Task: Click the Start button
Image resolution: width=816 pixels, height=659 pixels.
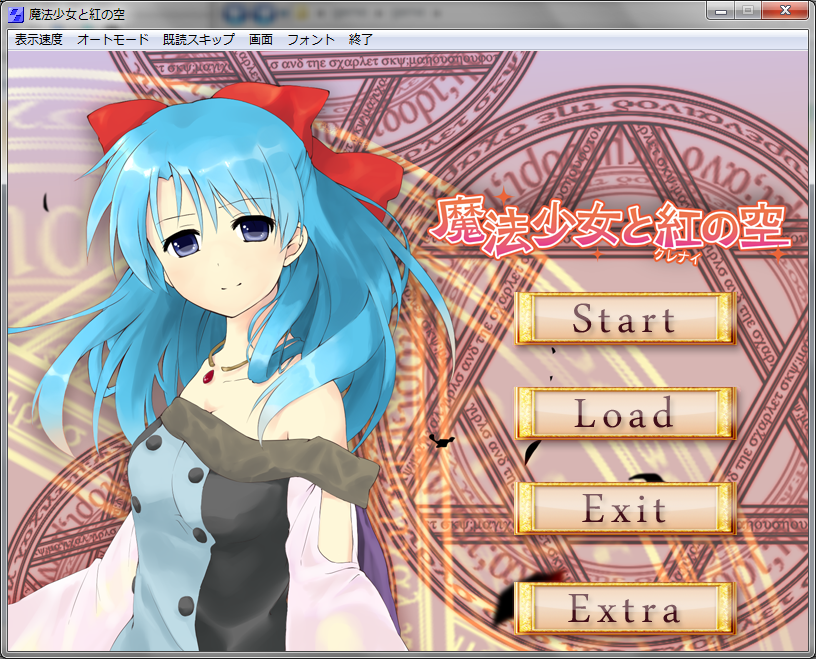Action: [625, 319]
